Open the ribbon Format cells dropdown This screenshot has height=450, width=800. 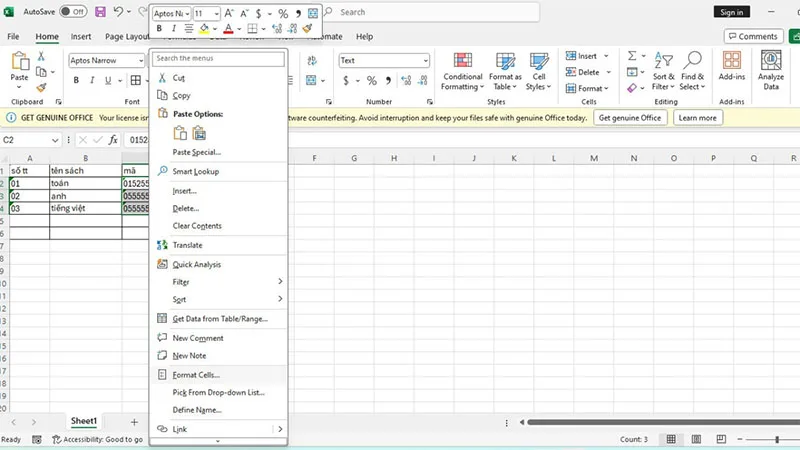point(587,88)
